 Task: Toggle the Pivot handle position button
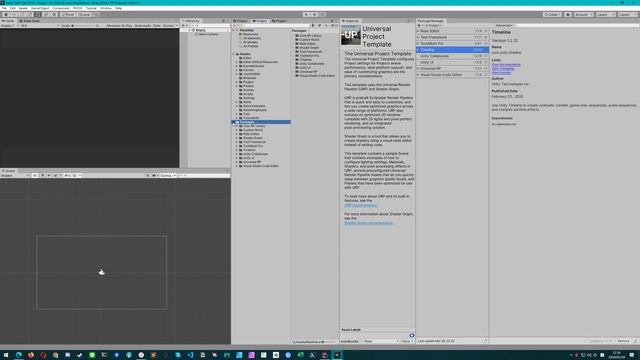pos(68,15)
